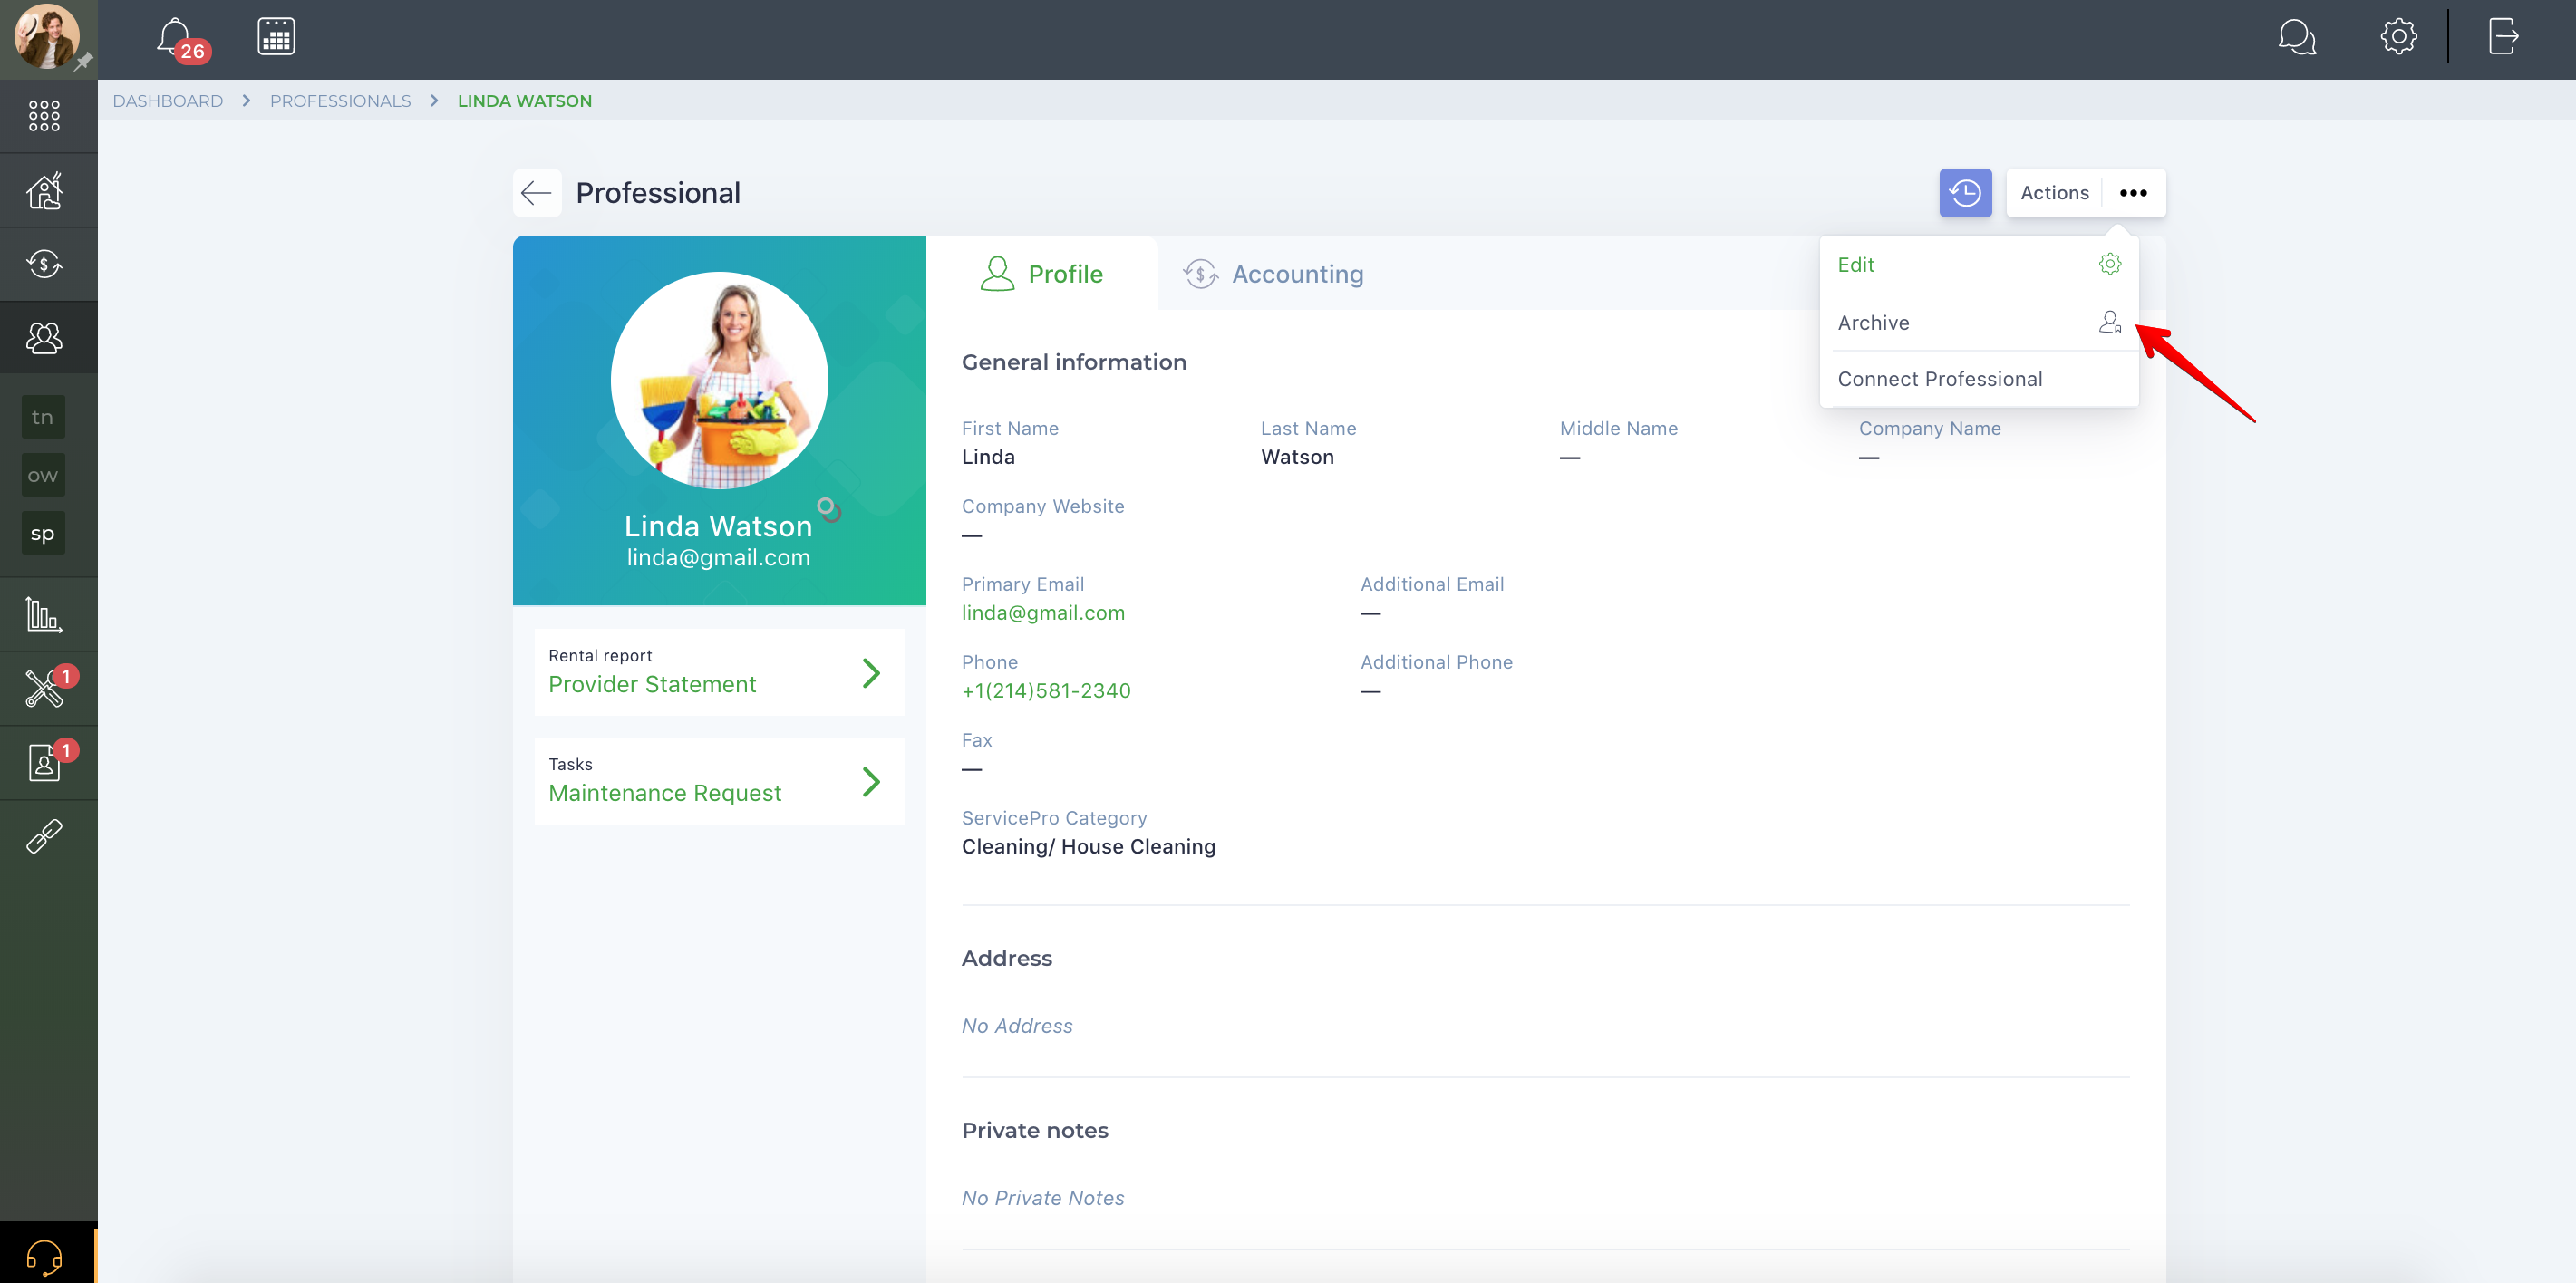The height and width of the screenshot is (1283, 2576).
Task: Go to PROFESSIONALS breadcrumb
Action: 340,101
